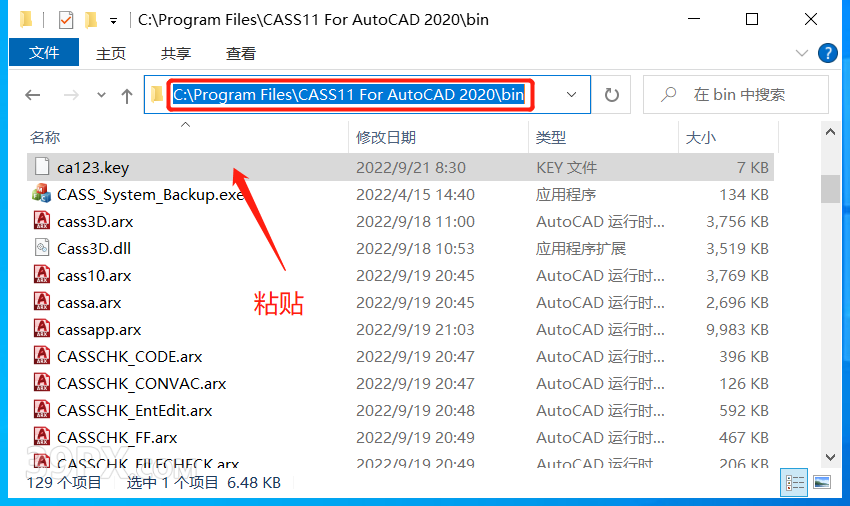
Task: Click the 在 bin 中搜索 search box
Action: pos(736,95)
